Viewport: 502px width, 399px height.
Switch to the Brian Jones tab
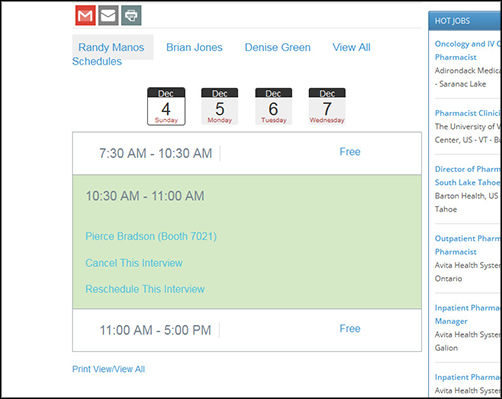(x=194, y=47)
